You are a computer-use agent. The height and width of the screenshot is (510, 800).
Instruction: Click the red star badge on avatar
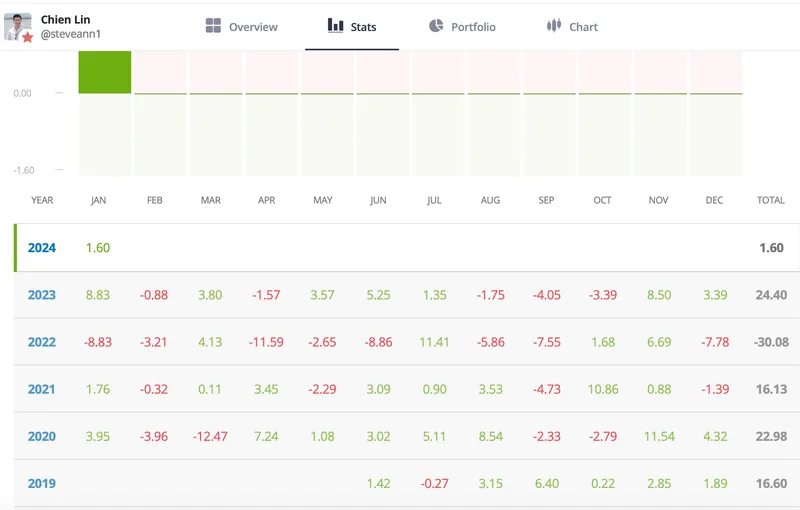[x=28, y=37]
